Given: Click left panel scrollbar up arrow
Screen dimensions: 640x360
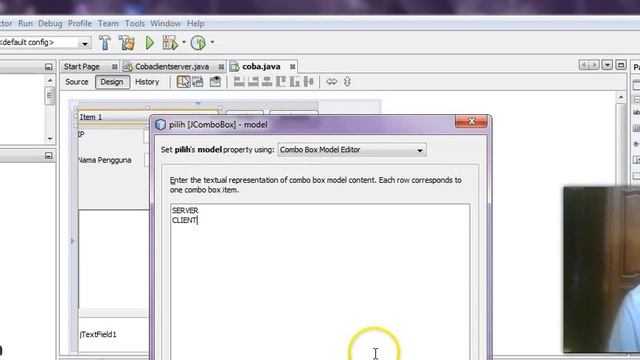Looking at the screenshot, I should tap(50, 80).
